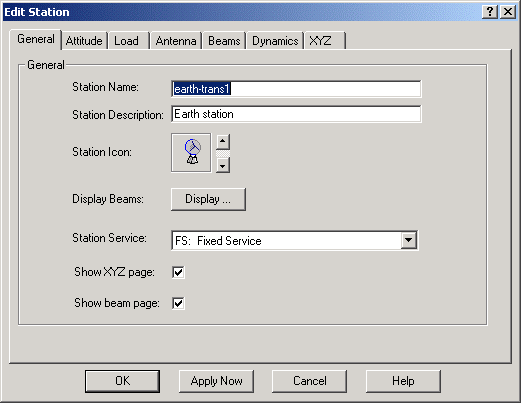This screenshot has width=521, height=403.
Task: Click the Cancel button
Action: click(310, 381)
